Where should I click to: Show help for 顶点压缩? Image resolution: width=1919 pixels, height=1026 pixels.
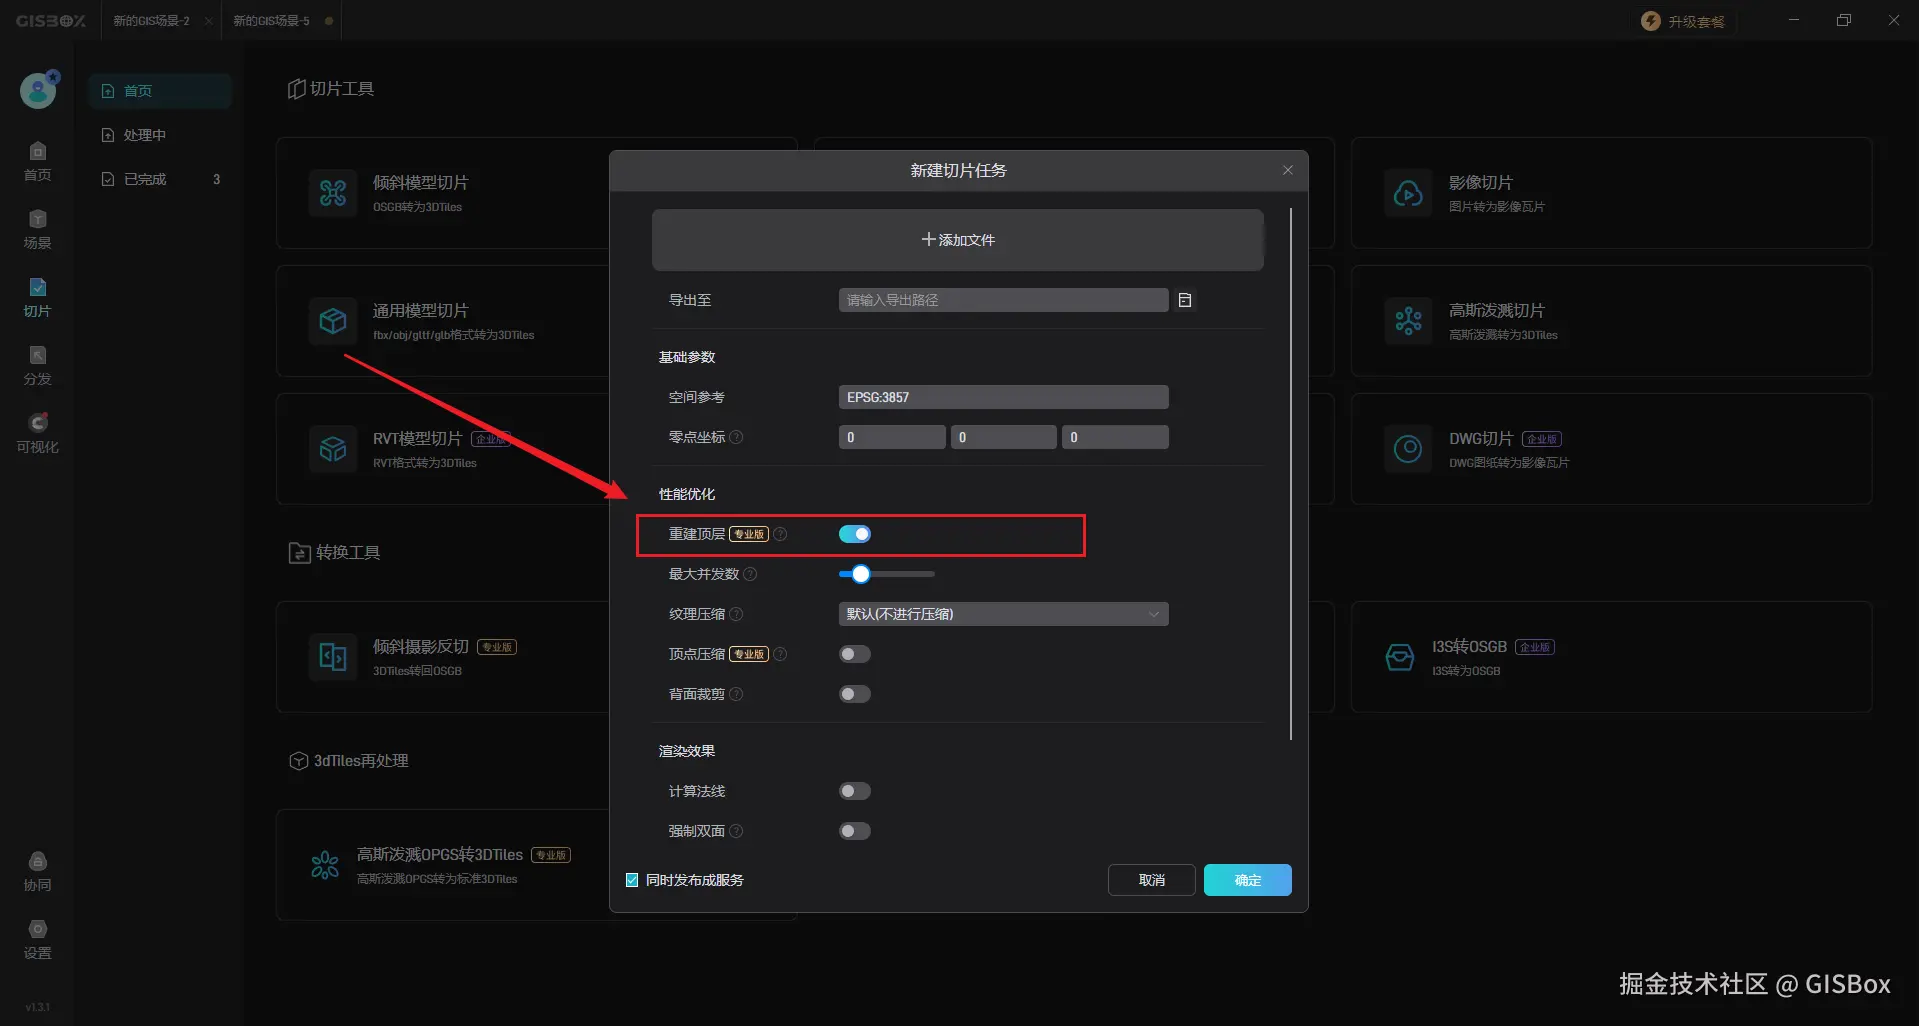[x=781, y=654]
